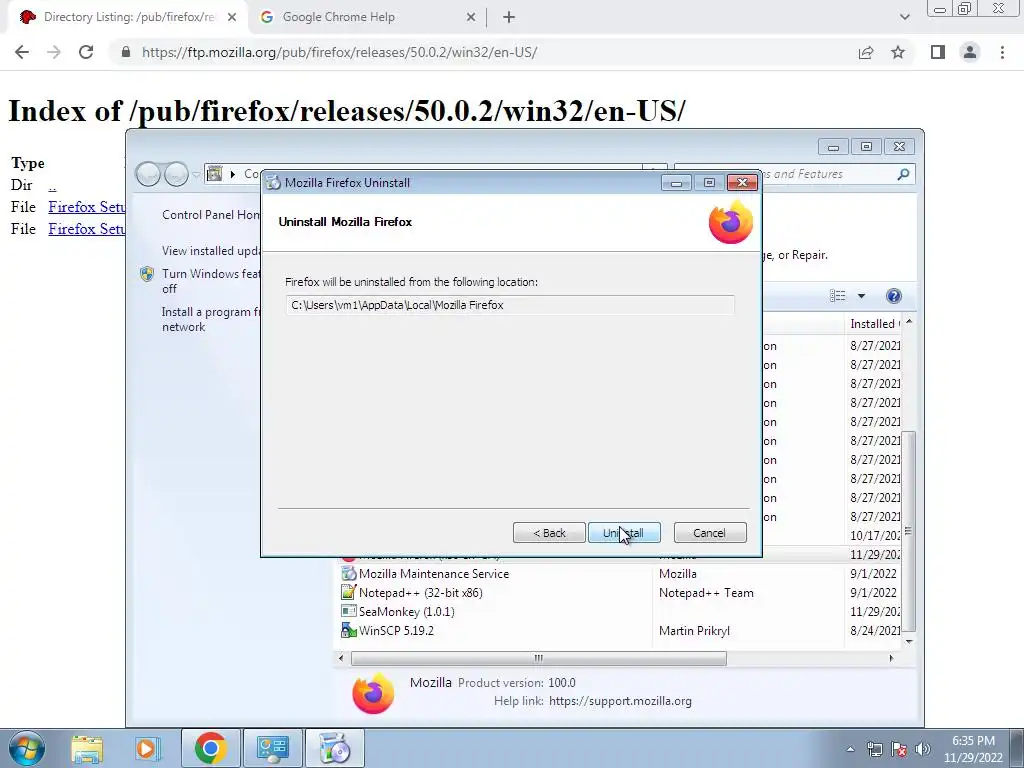1024x768 pixels.
Task: Click the change view icon in Programs list
Action: [838, 296]
